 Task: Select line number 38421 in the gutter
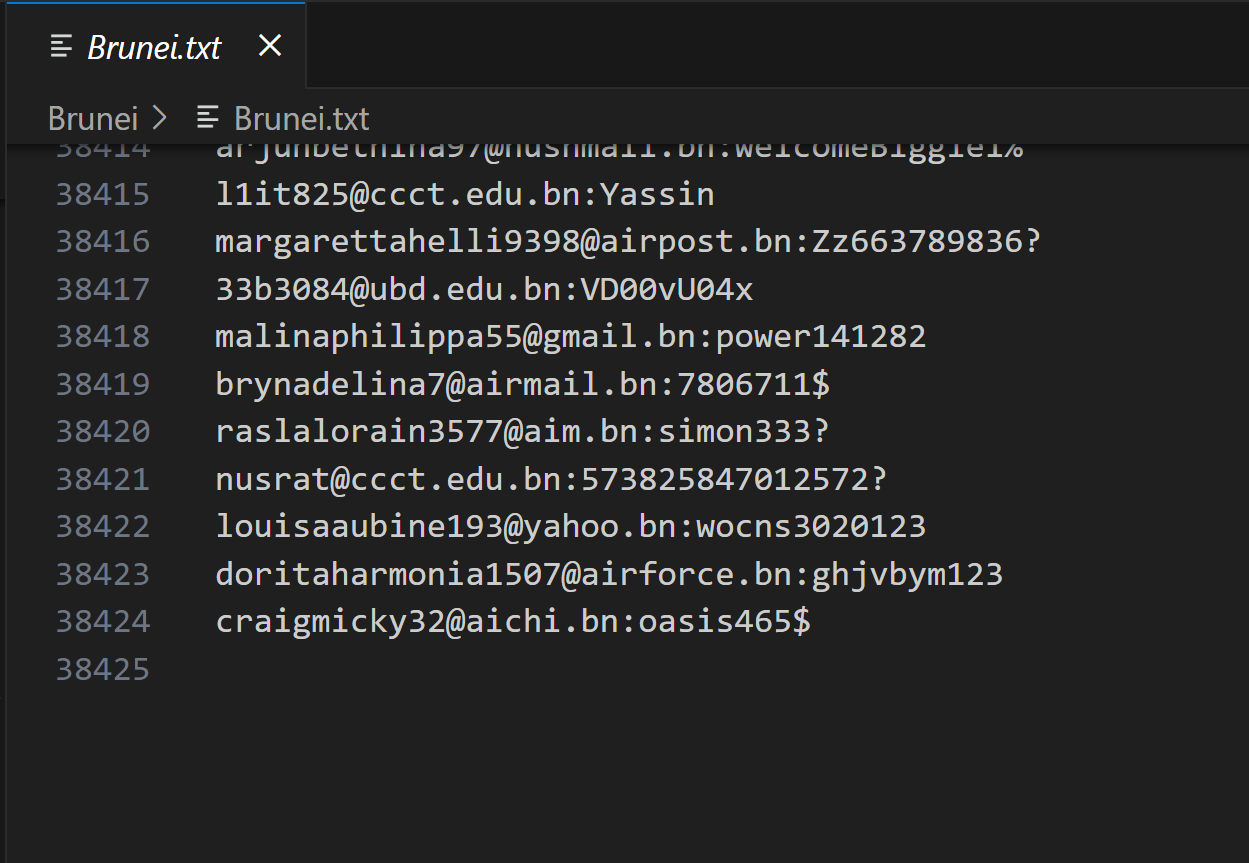[102, 479]
